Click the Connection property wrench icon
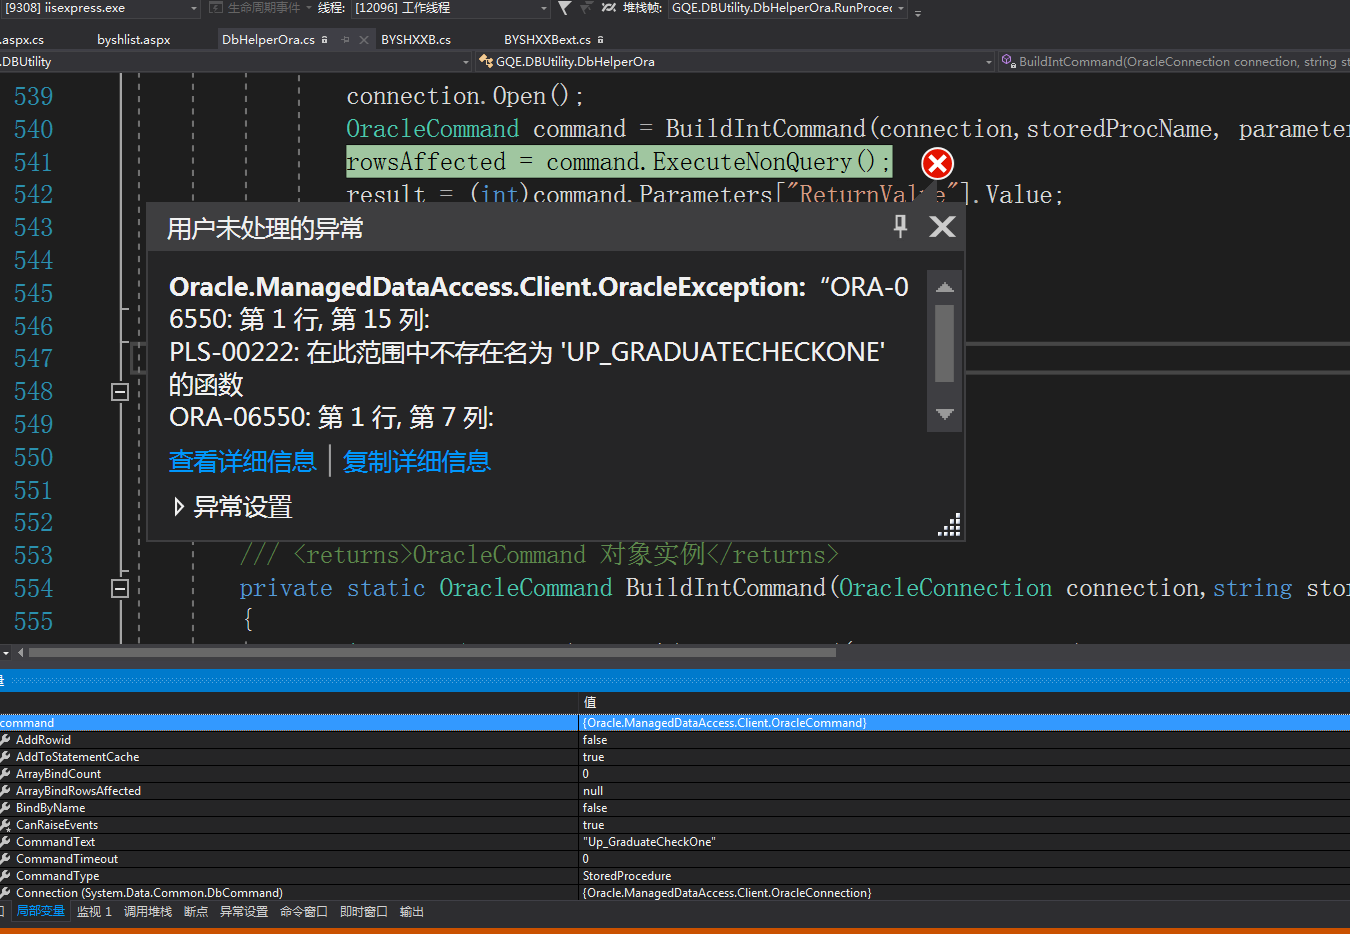1350x934 pixels. [x=6, y=893]
